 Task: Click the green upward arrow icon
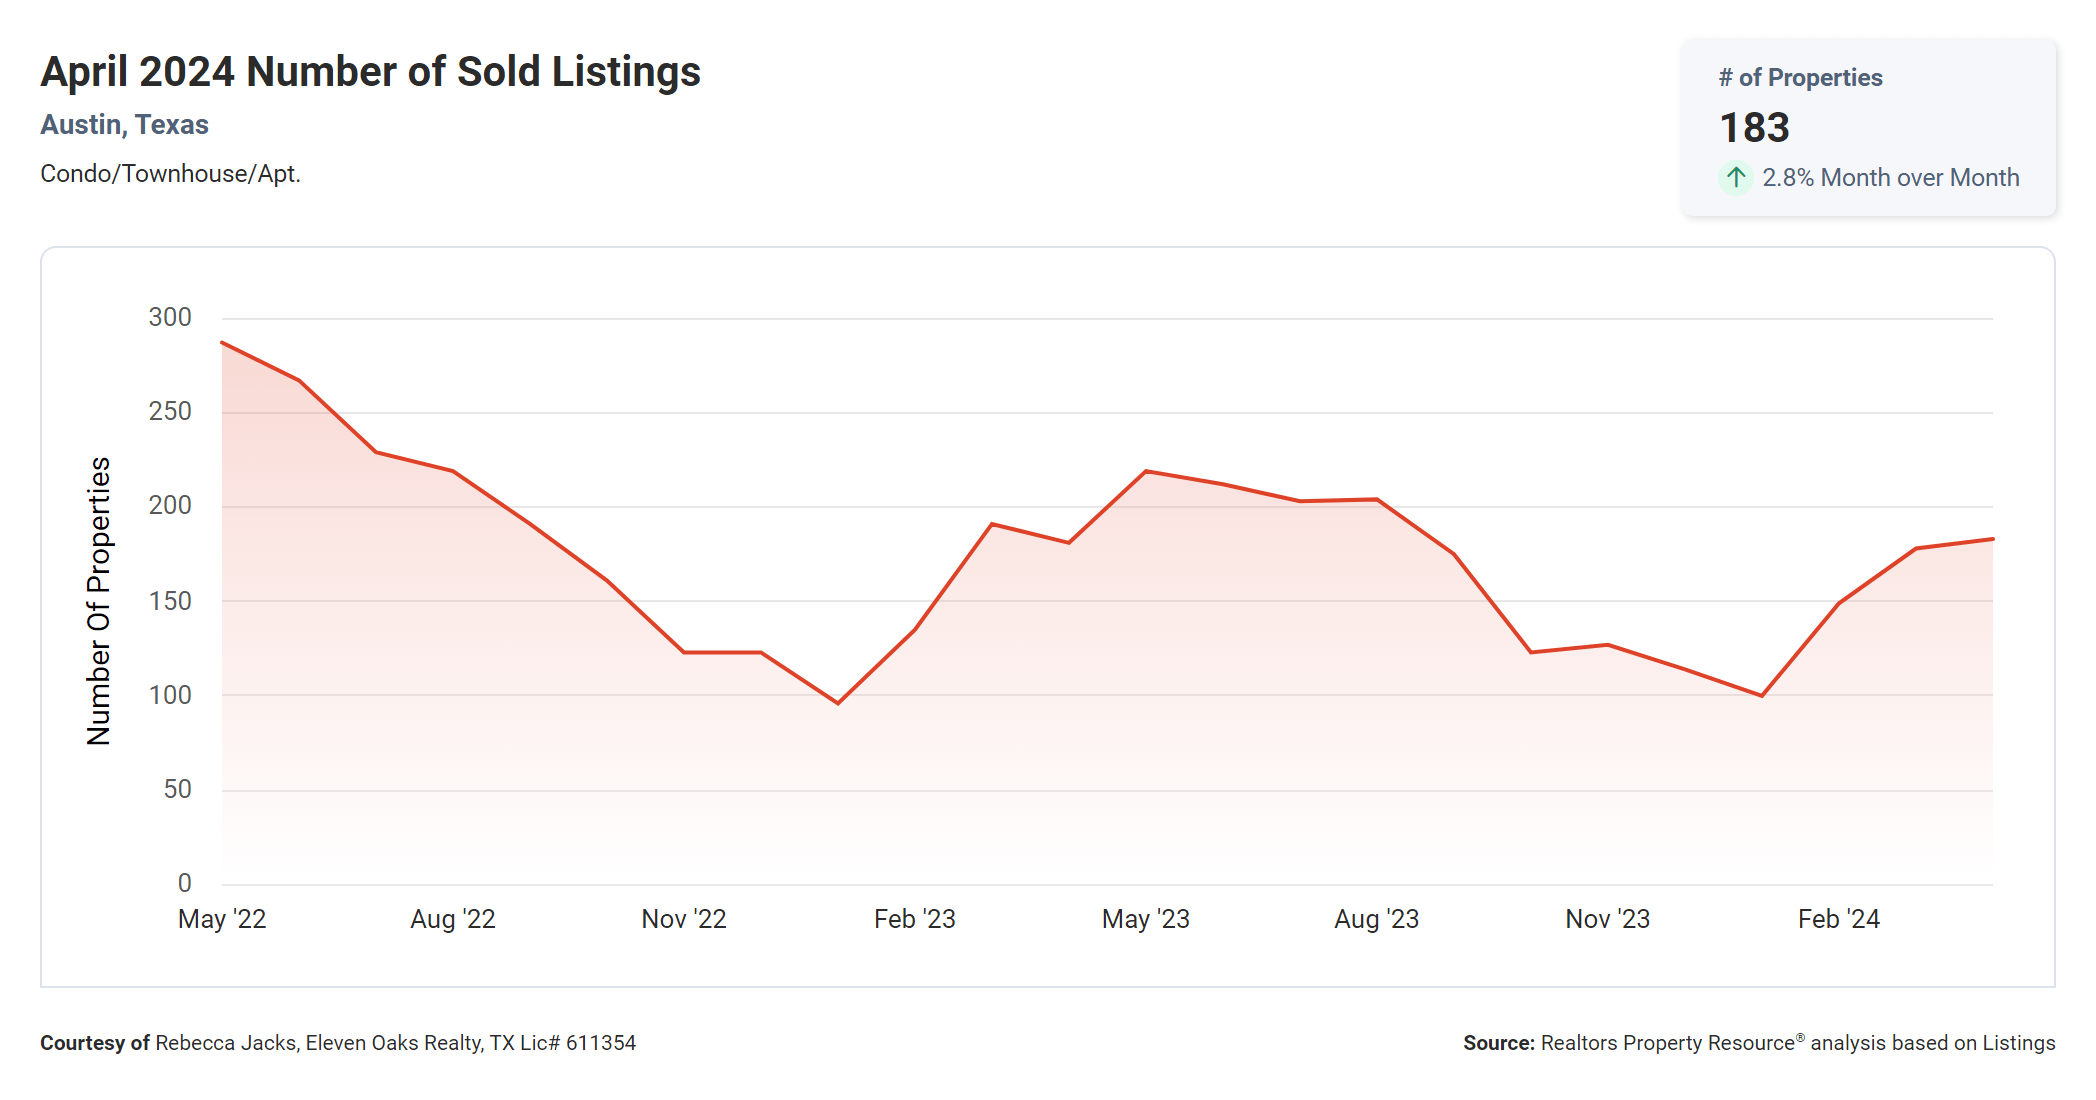click(x=1736, y=178)
